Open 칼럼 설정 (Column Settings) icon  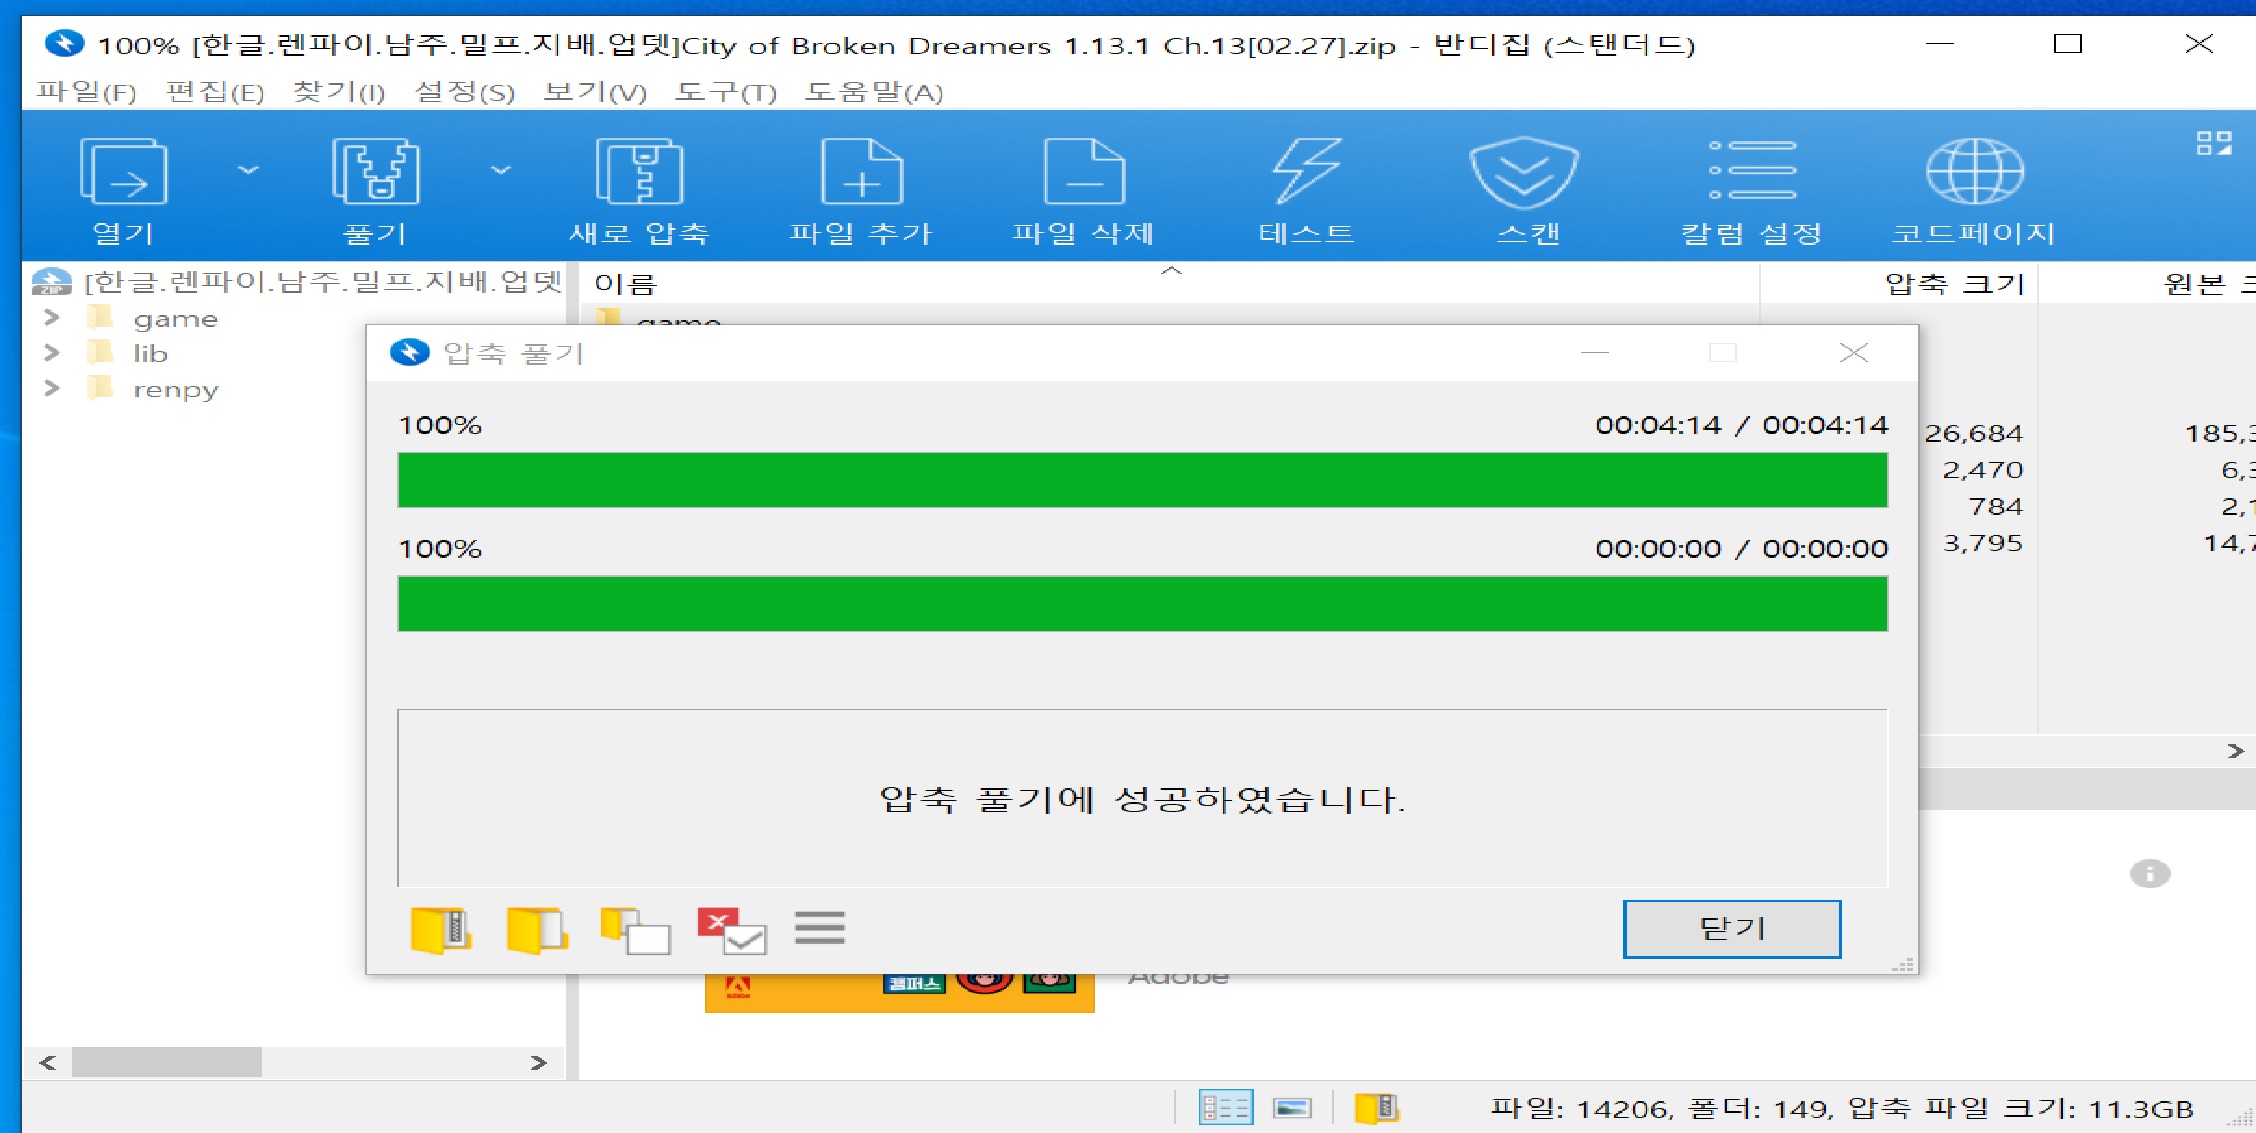(x=1752, y=172)
